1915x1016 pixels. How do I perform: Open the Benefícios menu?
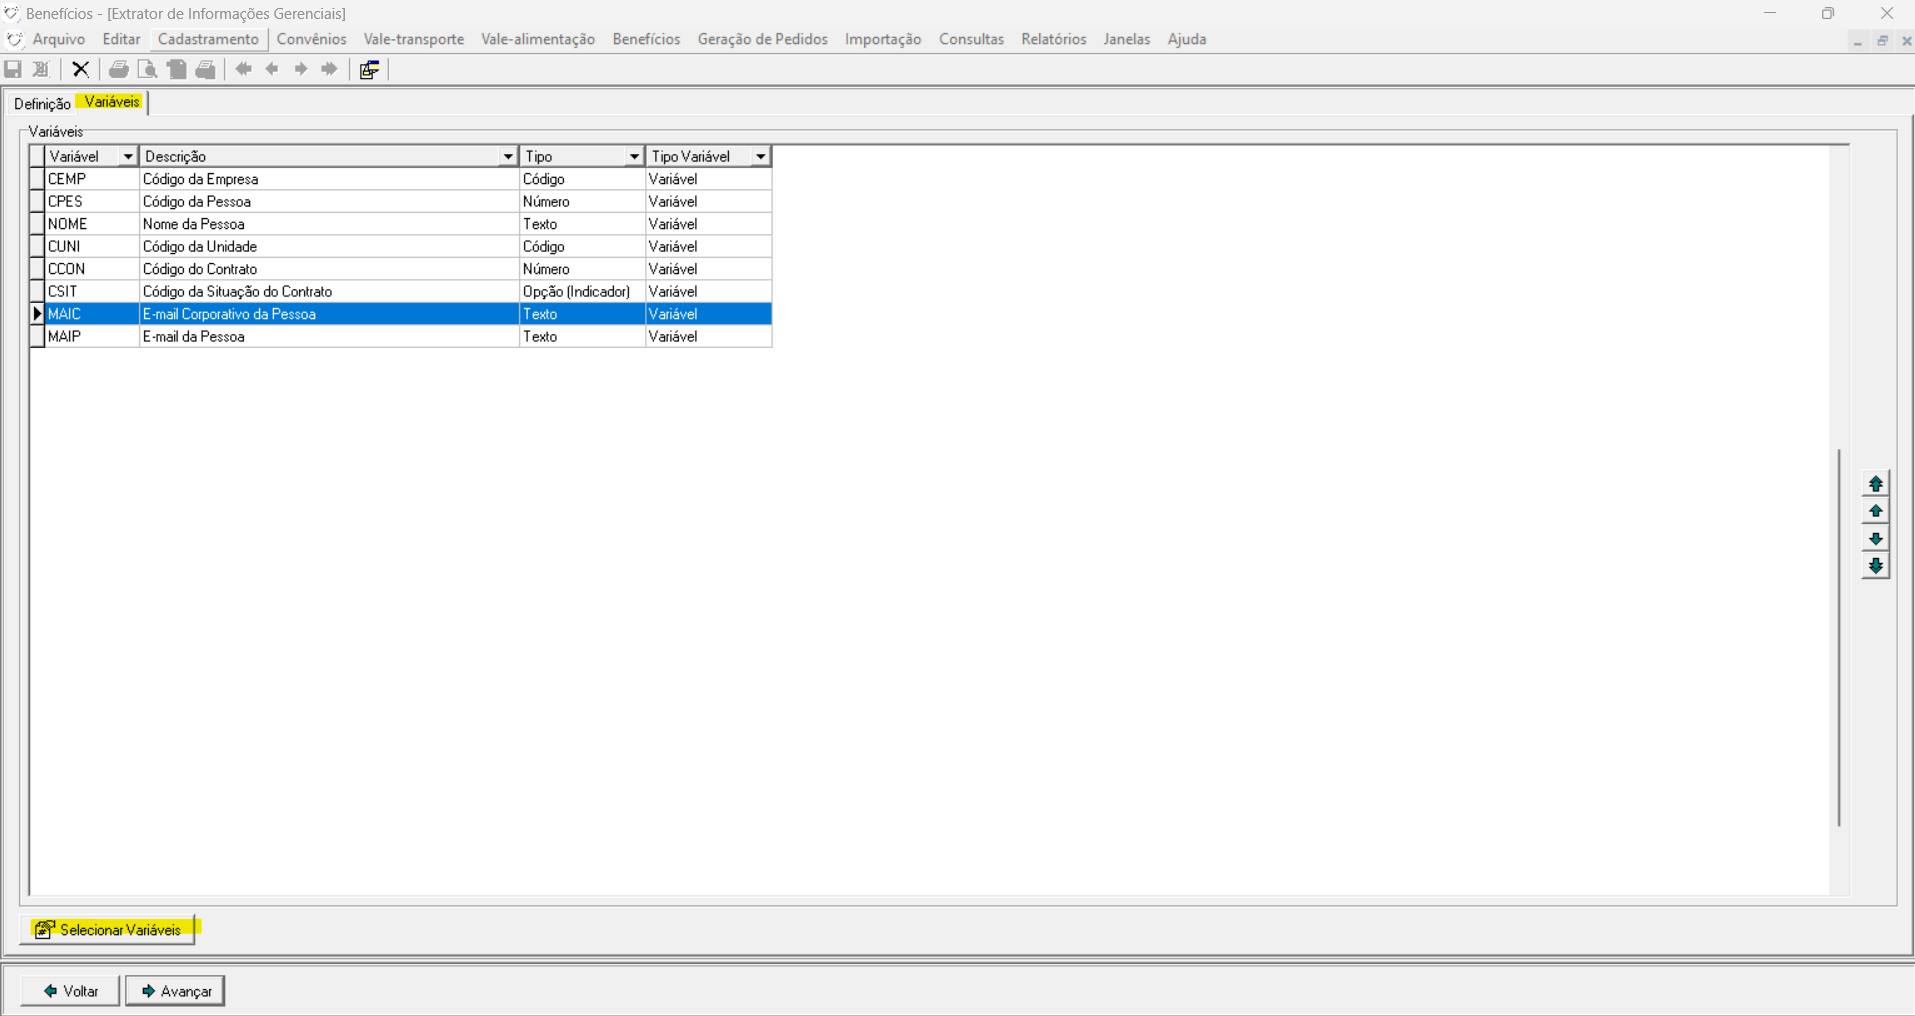(646, 39)
